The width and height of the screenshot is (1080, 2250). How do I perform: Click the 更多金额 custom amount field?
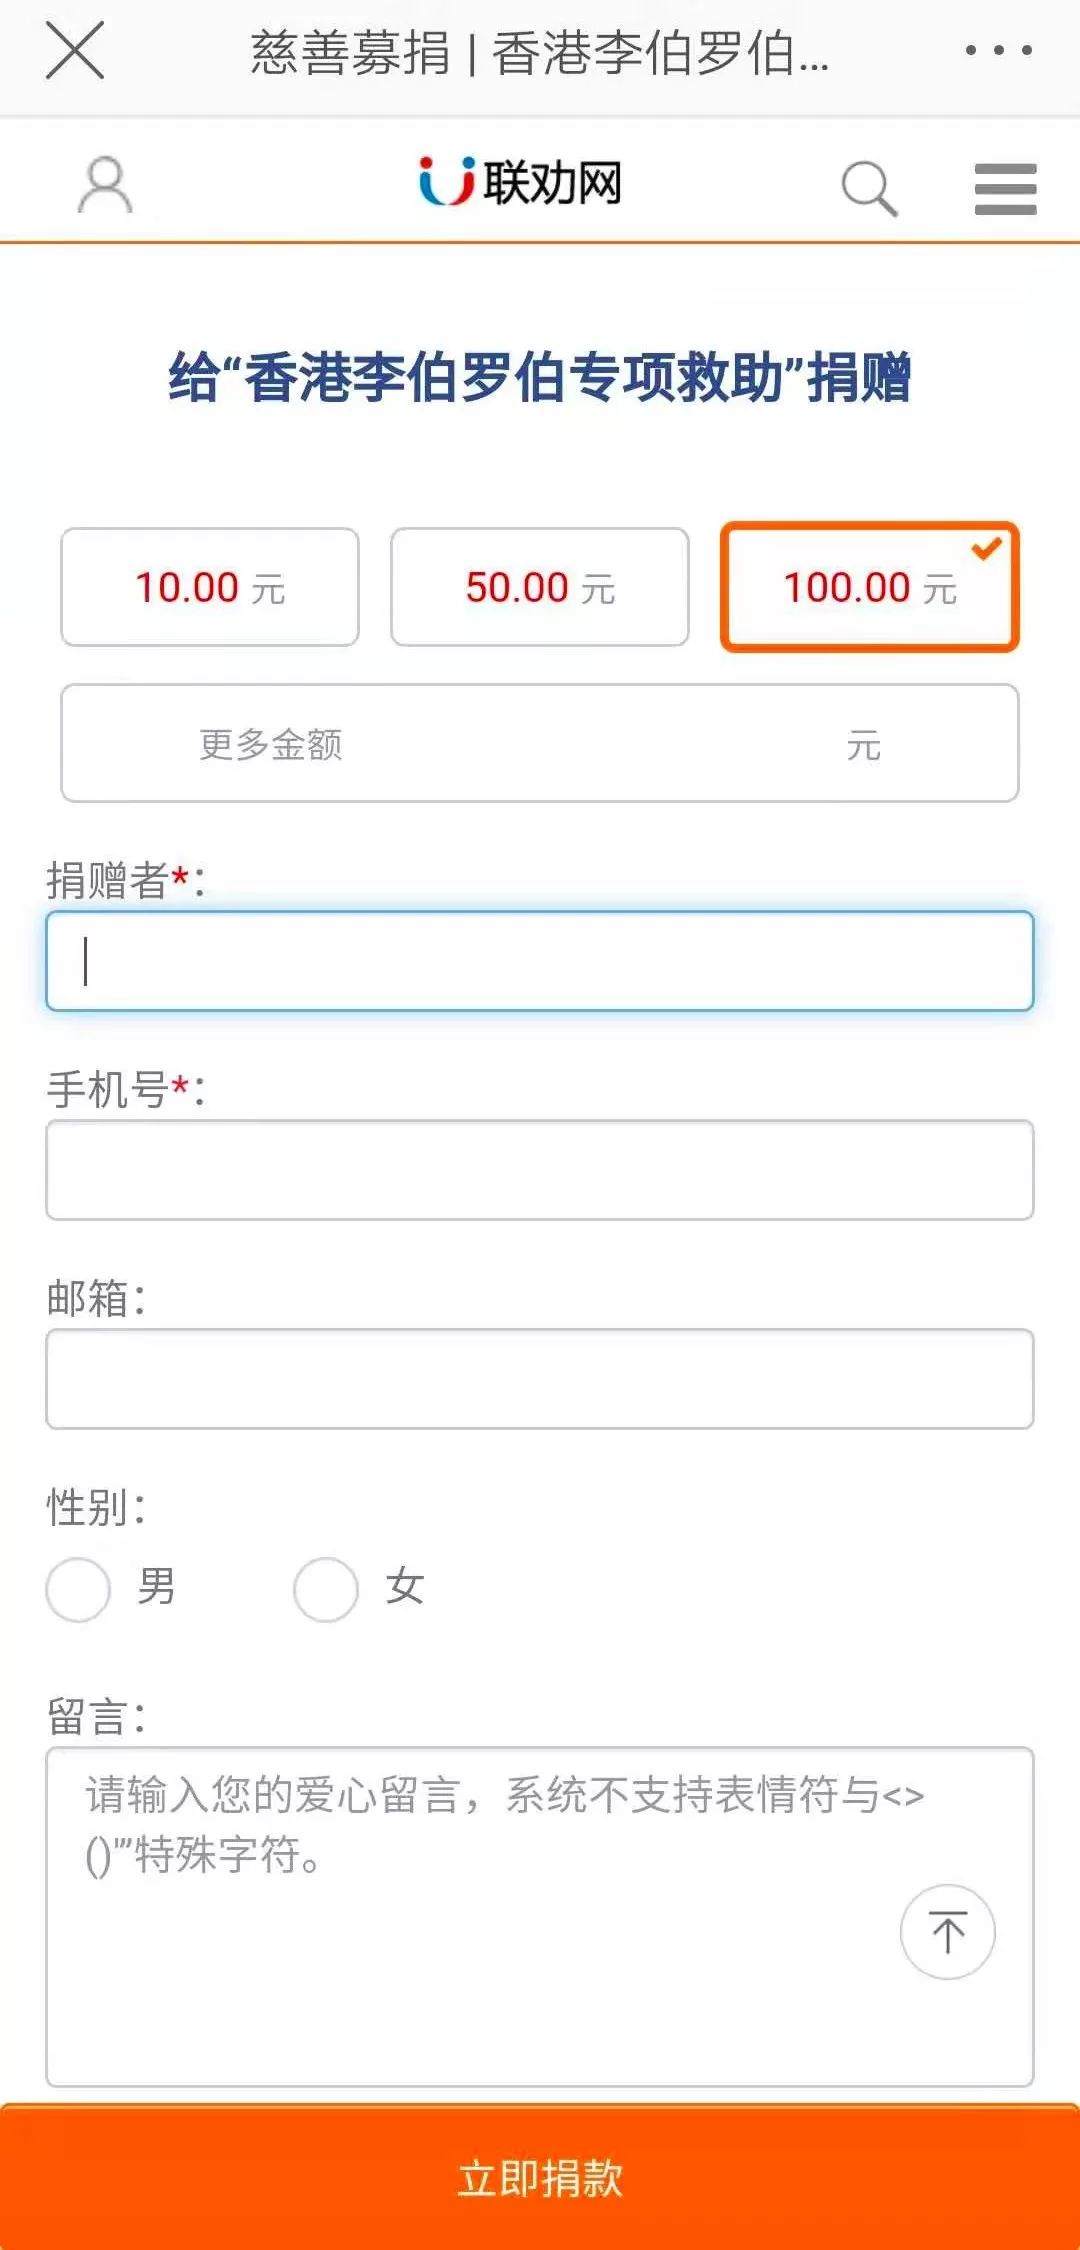pyautogui.click(x=540, y=743)
